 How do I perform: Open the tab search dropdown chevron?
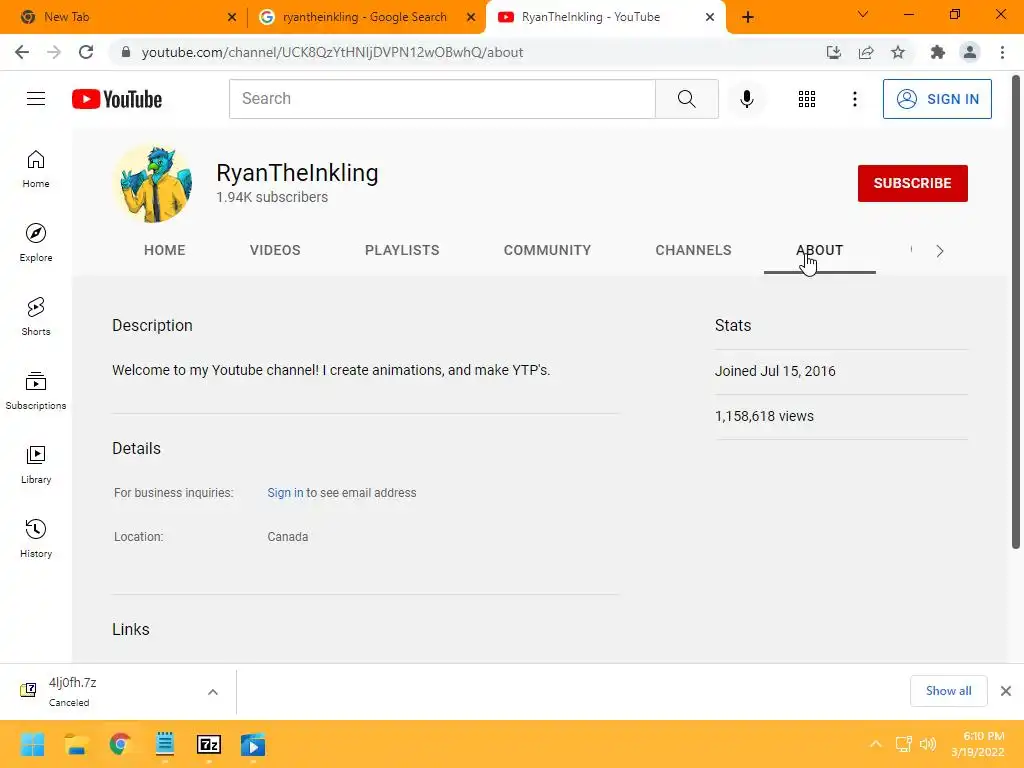click(x=863, y=14)
